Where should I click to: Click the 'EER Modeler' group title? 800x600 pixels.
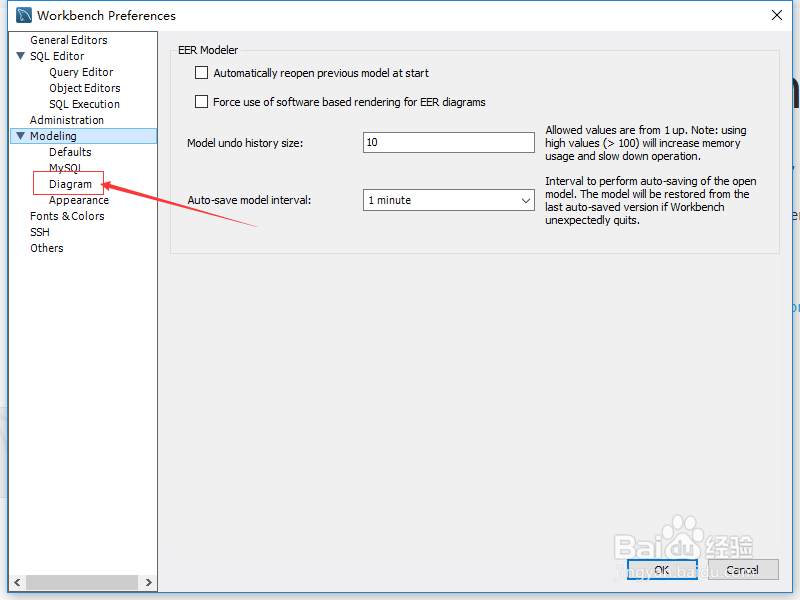208,50
